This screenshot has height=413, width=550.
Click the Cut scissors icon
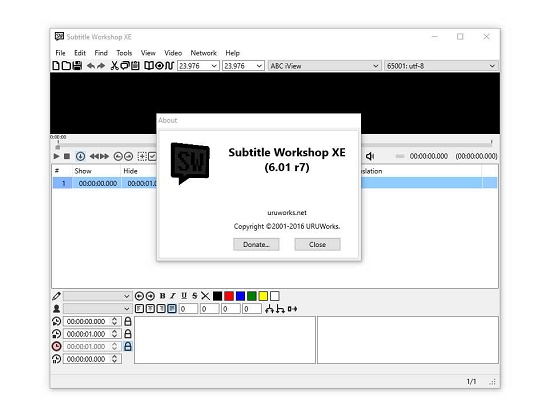coord(114,66)
